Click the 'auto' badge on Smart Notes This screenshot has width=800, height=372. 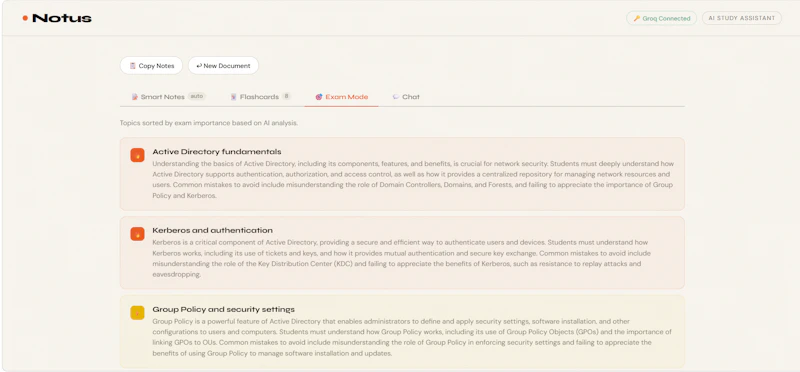pyautogui.click(x=196, y=96)
